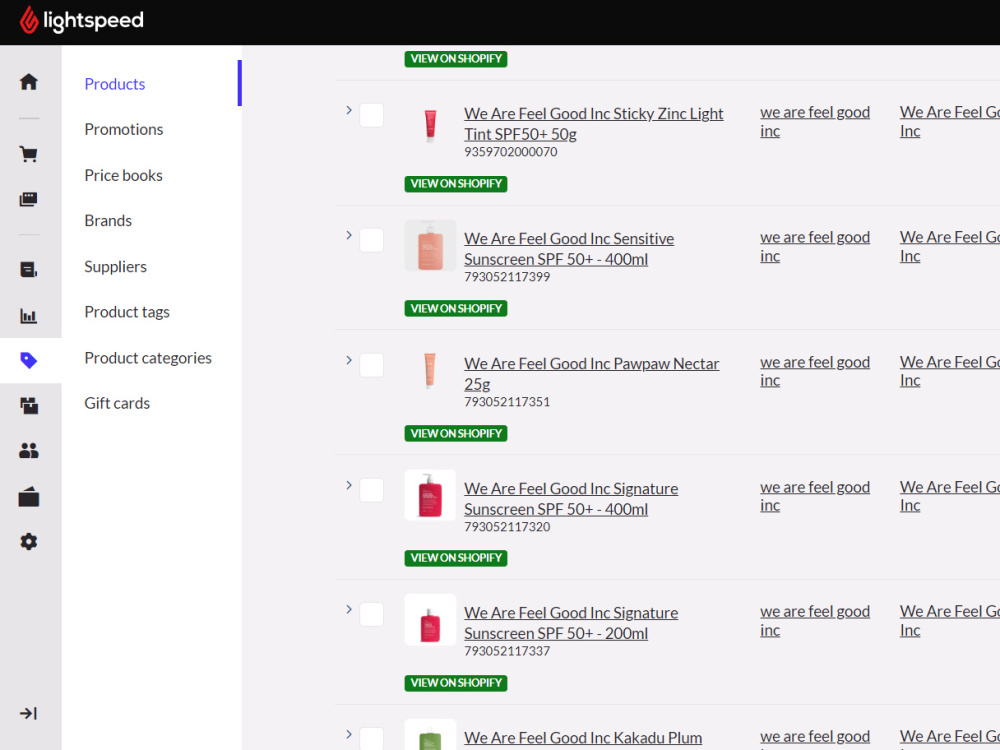Click the Lightspeed flame logo

(29, 20)
